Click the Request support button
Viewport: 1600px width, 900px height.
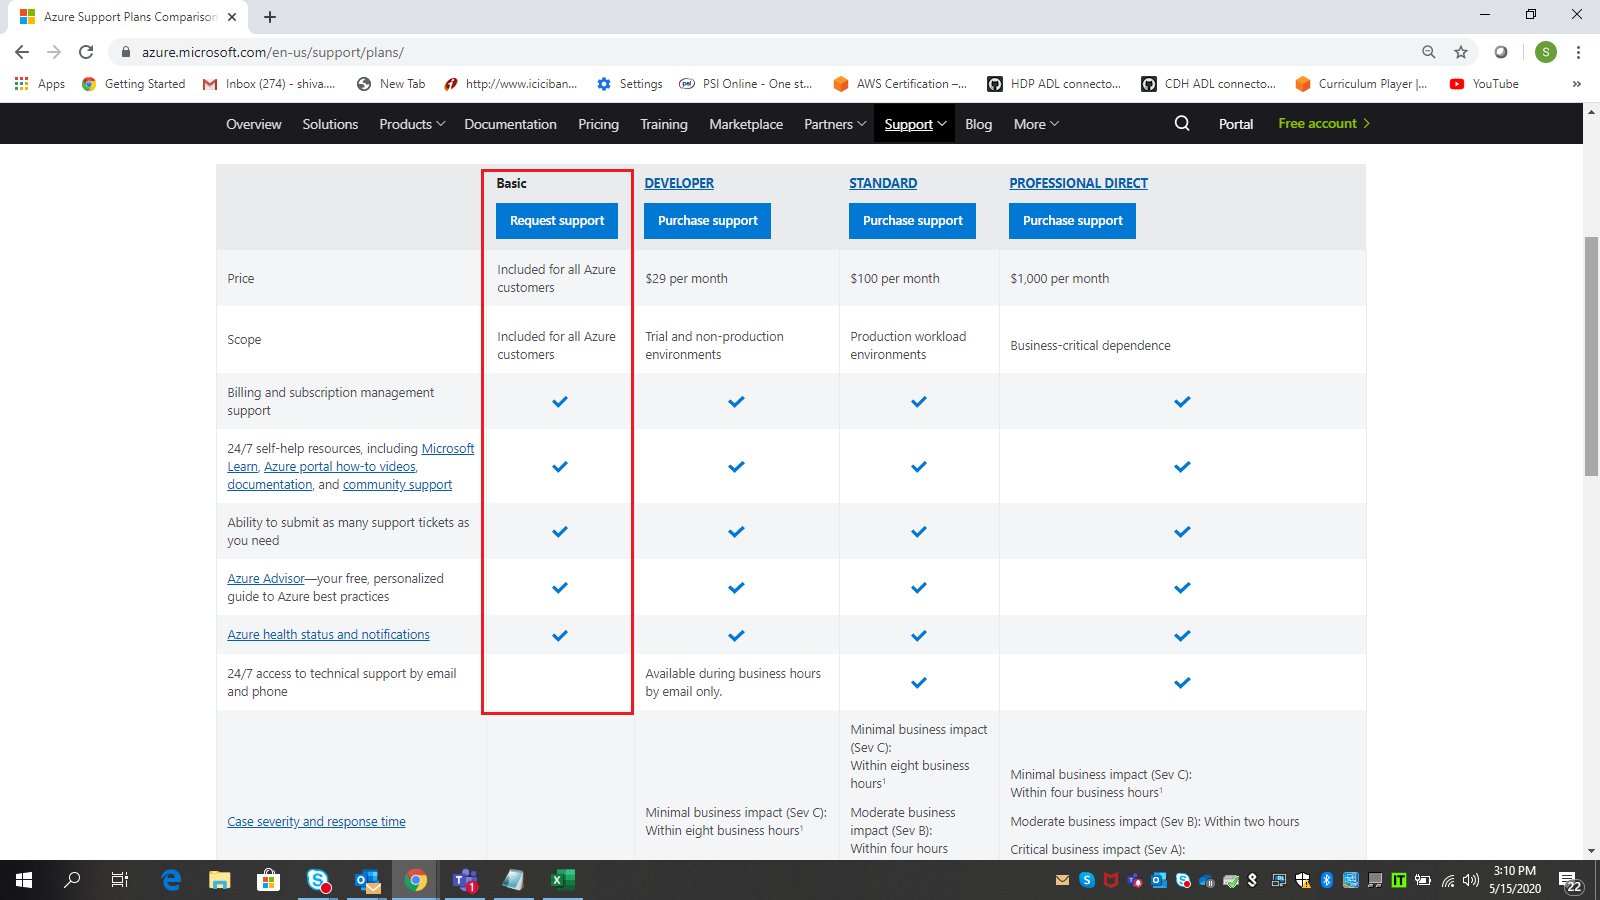[x=557, y=221]
